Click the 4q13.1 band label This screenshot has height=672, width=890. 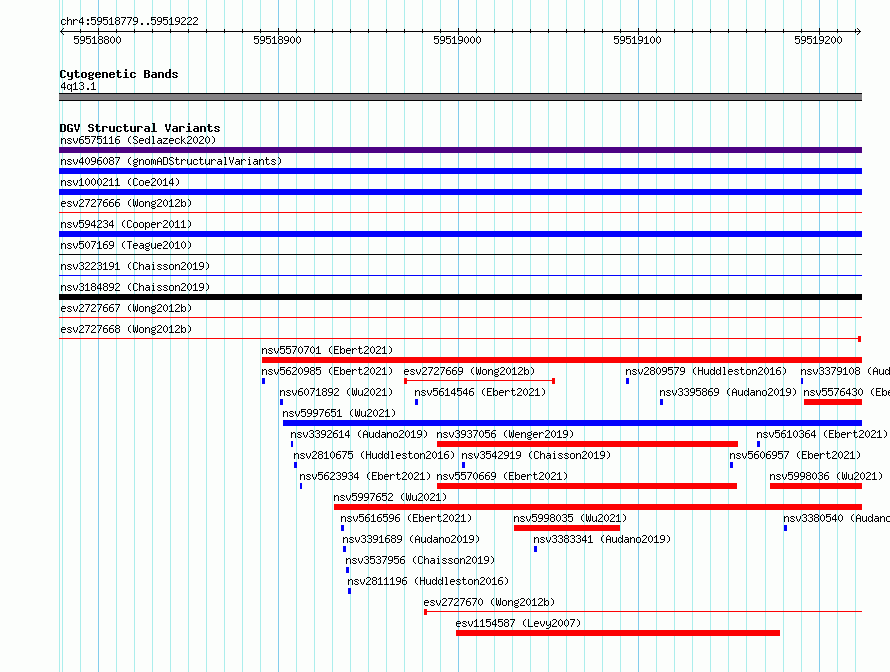[x=78, y=86]
